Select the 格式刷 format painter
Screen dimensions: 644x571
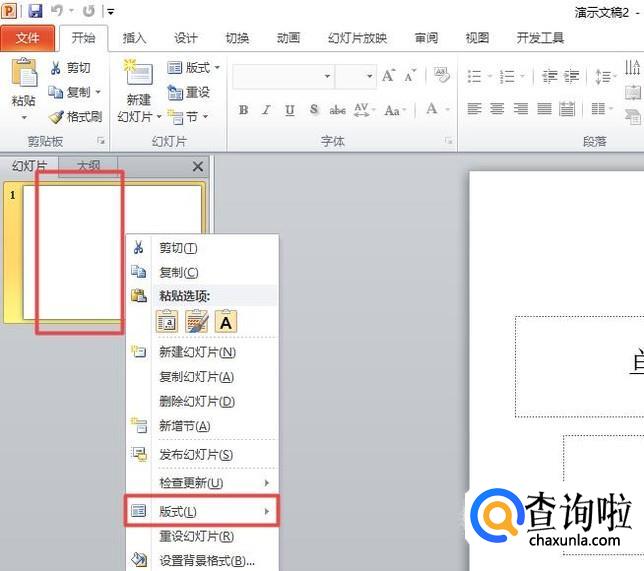(x=76, y=117)
